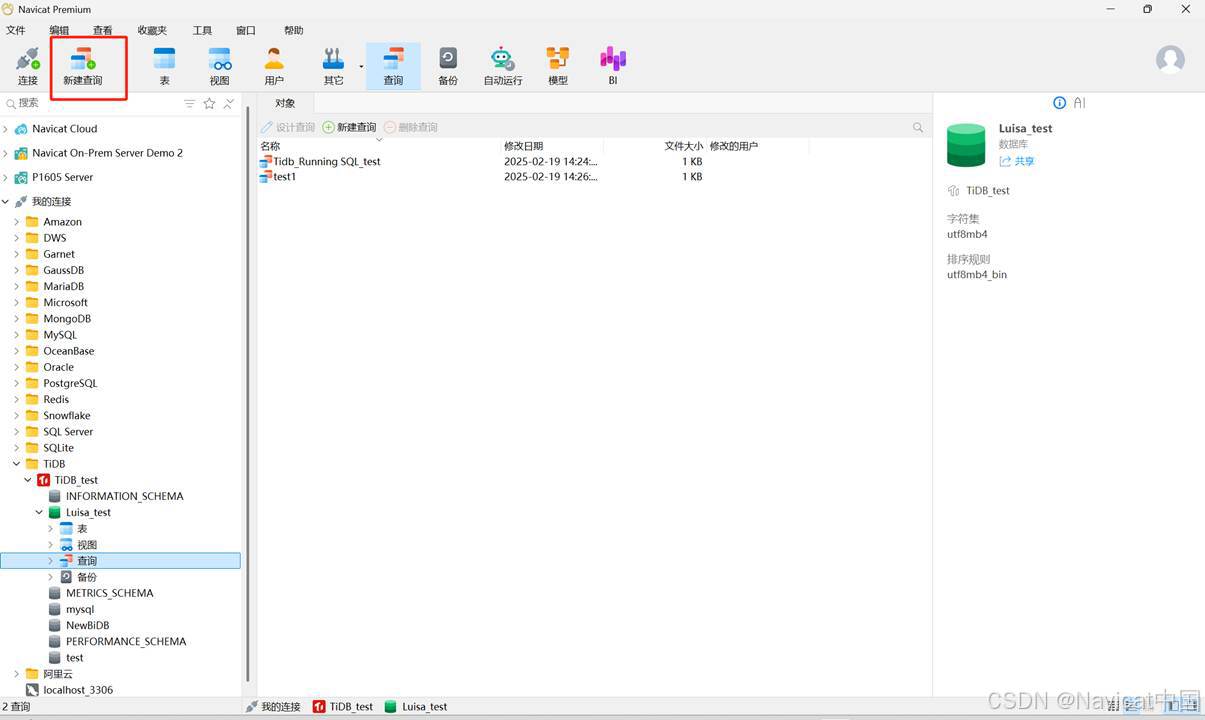Click the search magnifier icon in object pane
This screenshot has width=1205, height=720.
918,128
